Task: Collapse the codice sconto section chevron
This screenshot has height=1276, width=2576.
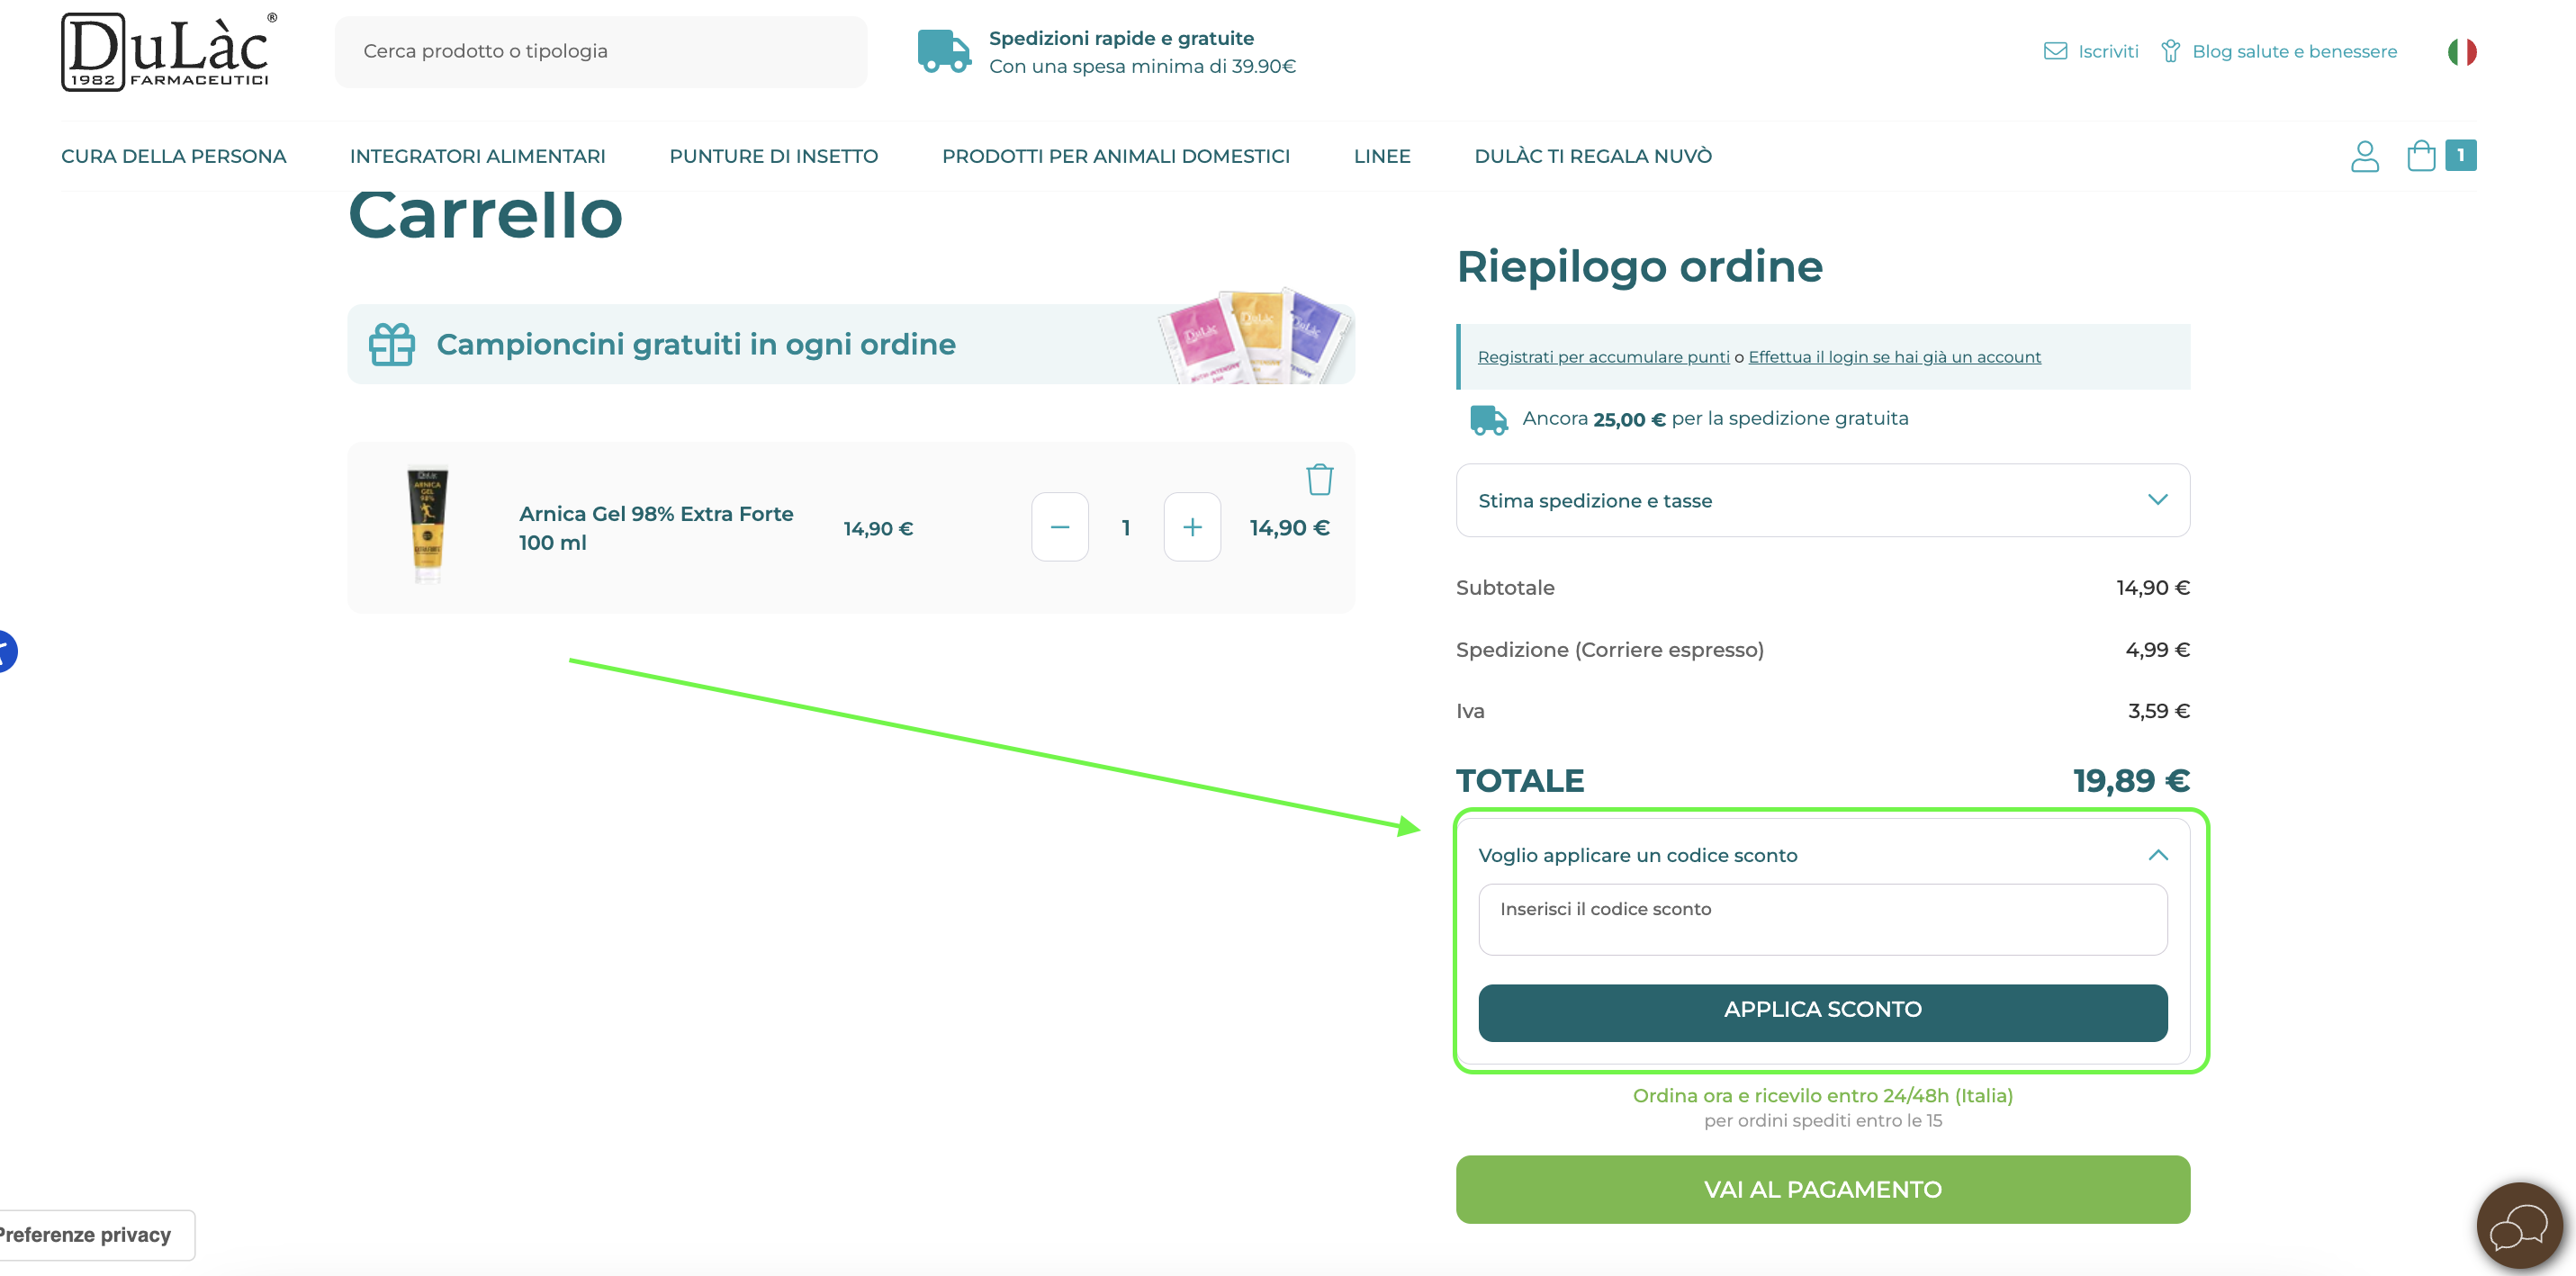Action: [x=2157, y=855]
